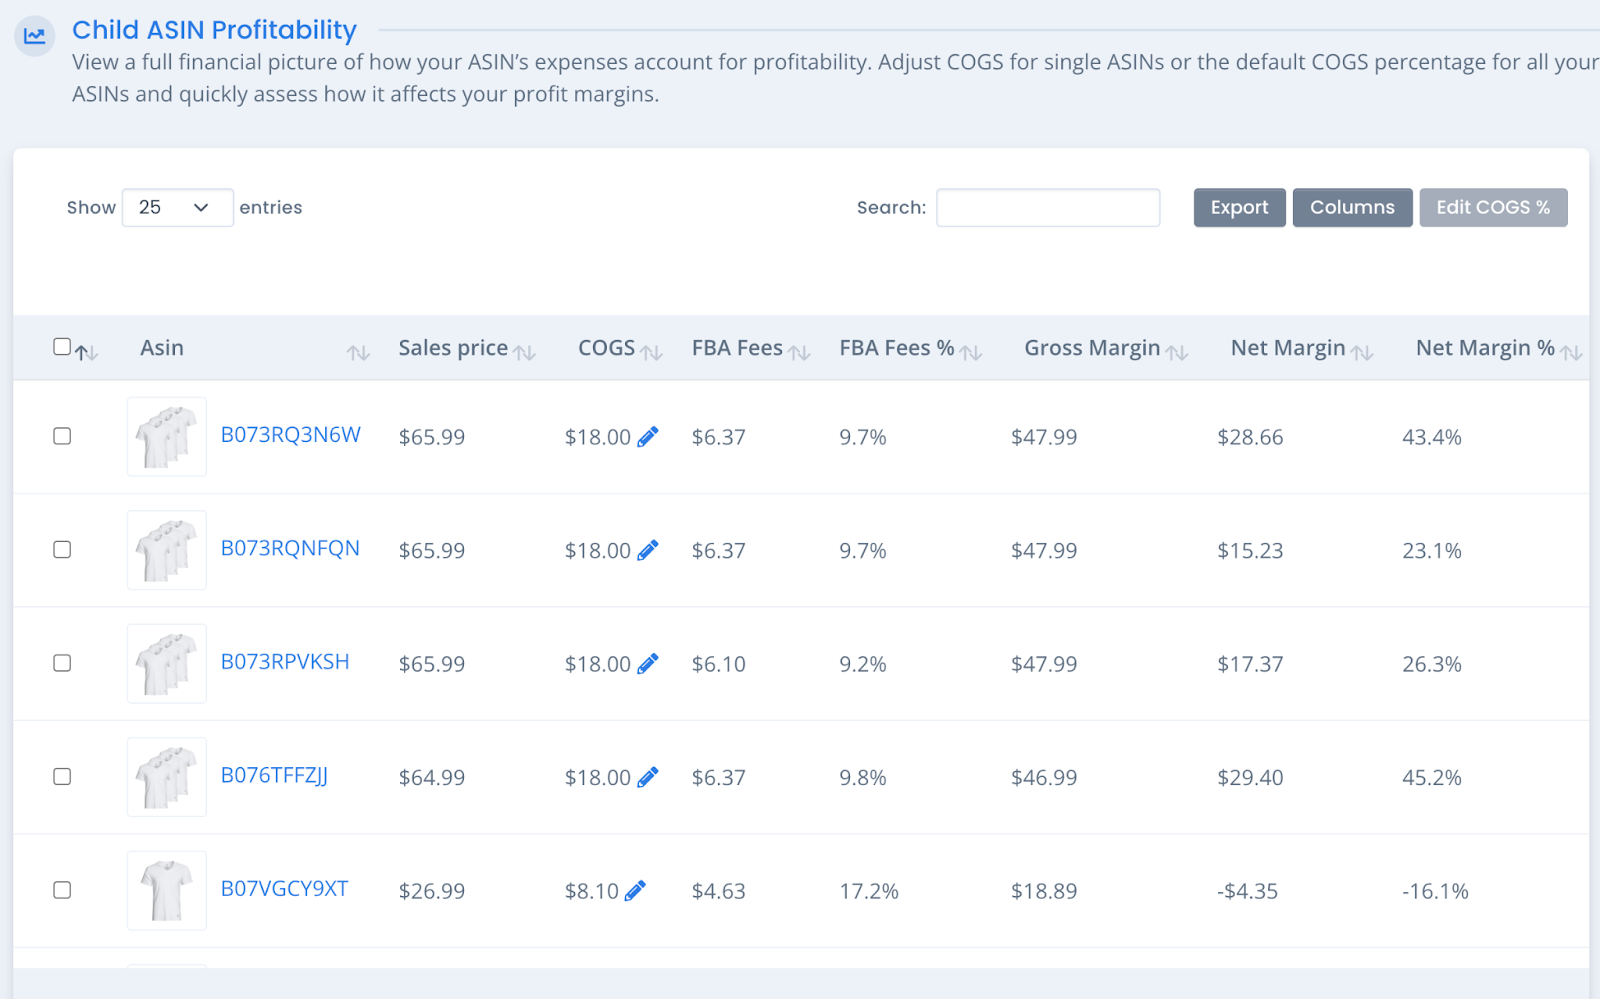Sort by FBA Fees % column arrows
The width and height of the screenshot is (1600, 999).
pos(970,351)
